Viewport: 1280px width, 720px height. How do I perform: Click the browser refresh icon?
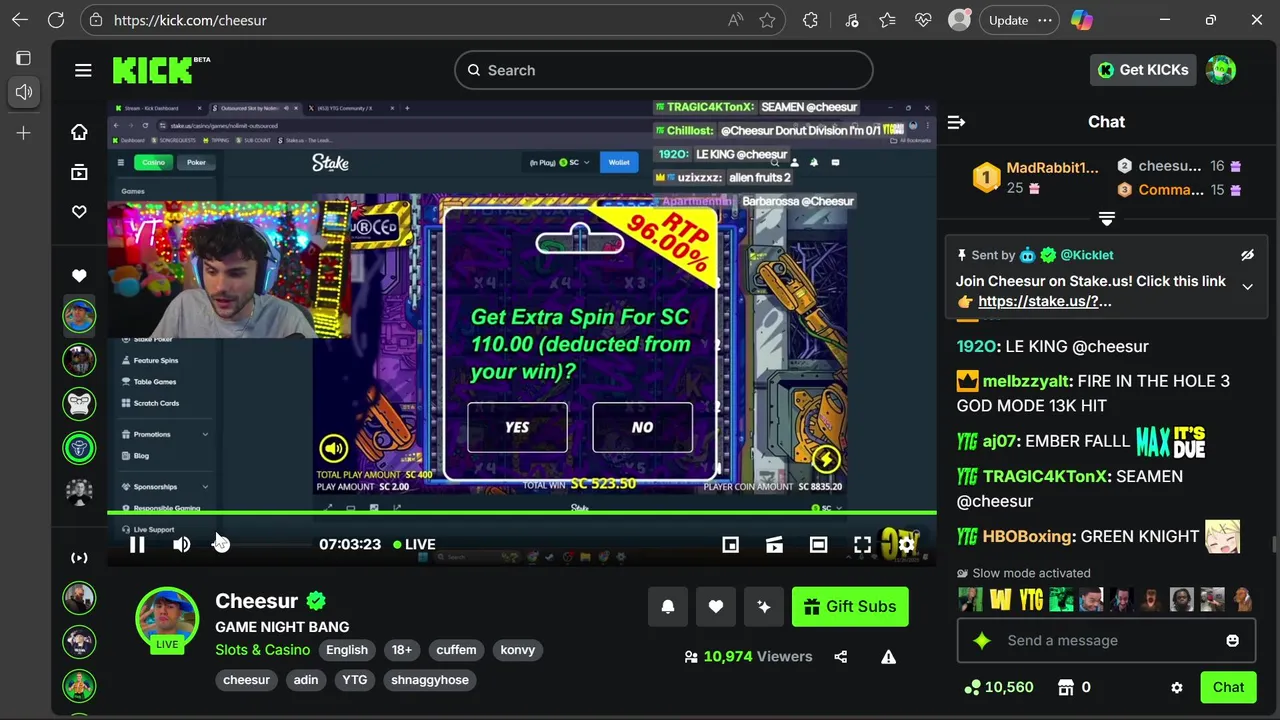tap(56, 20)
